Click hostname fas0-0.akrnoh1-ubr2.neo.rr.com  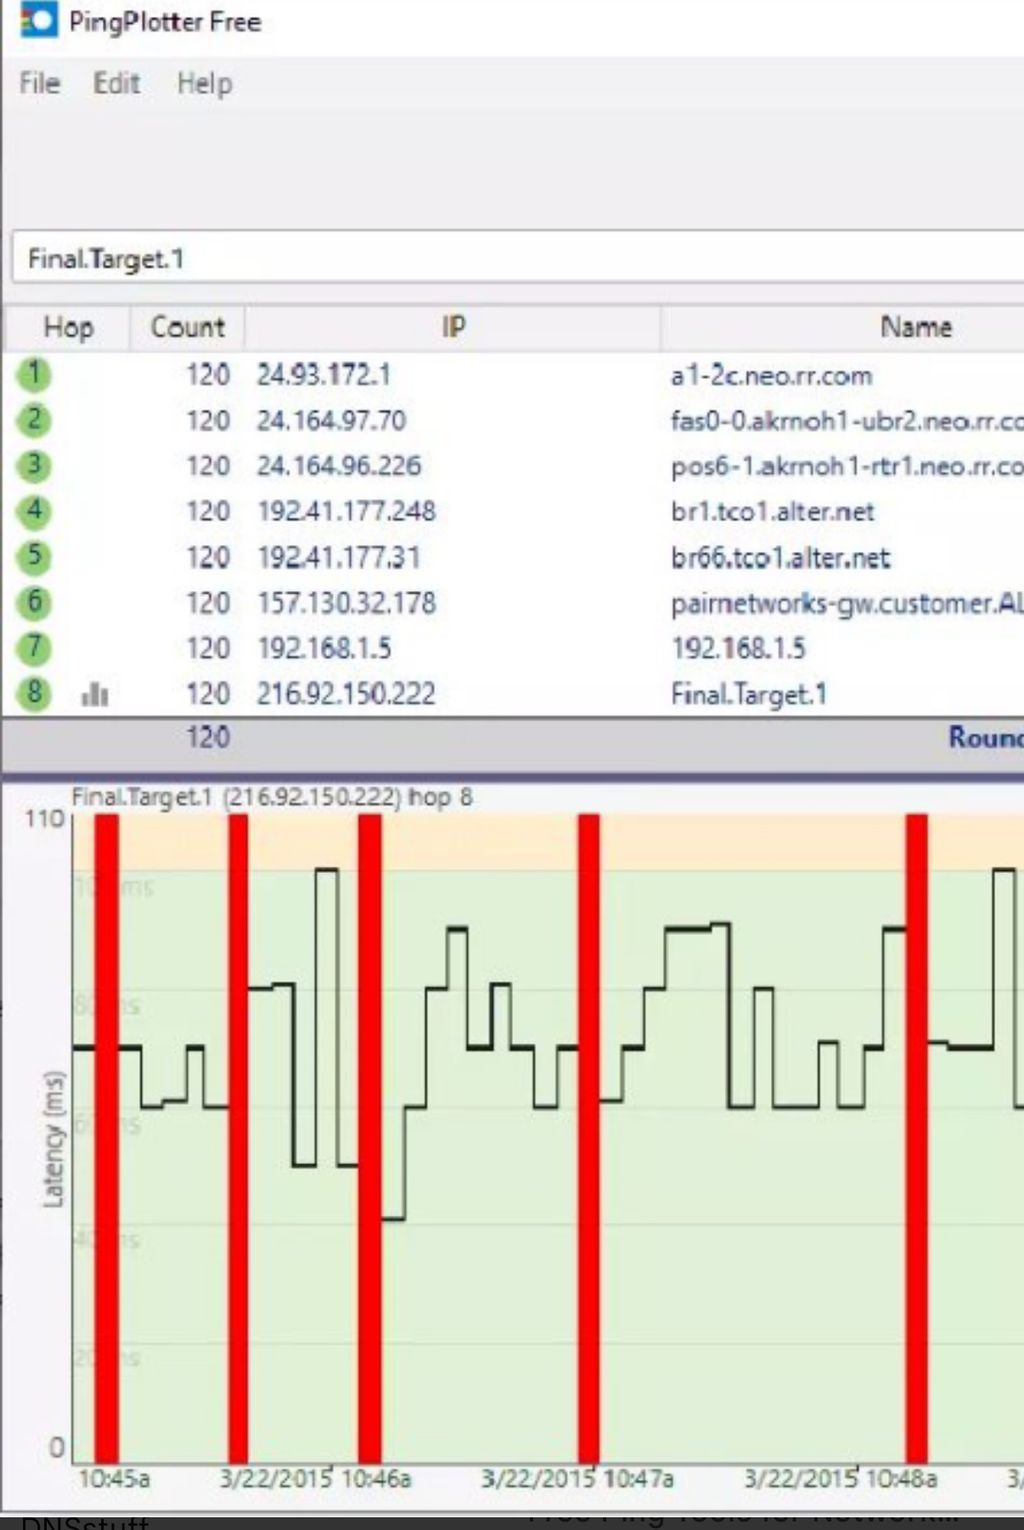847,421
